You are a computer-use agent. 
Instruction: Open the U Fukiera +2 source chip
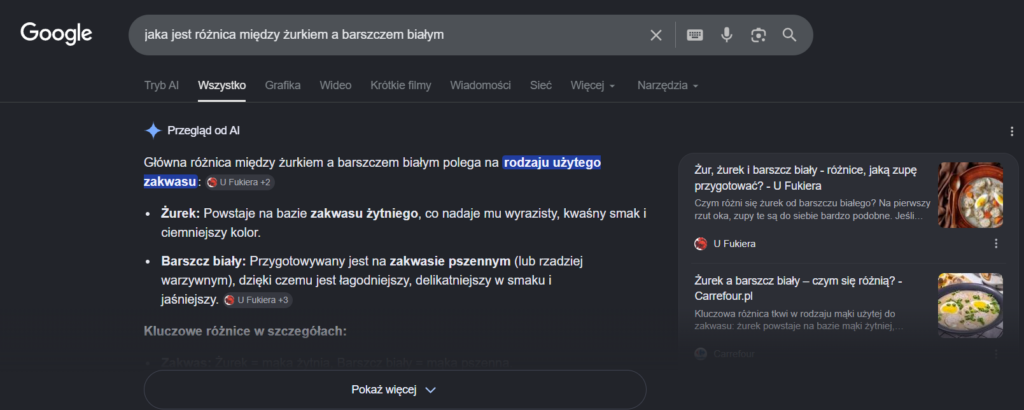point(240,183)
